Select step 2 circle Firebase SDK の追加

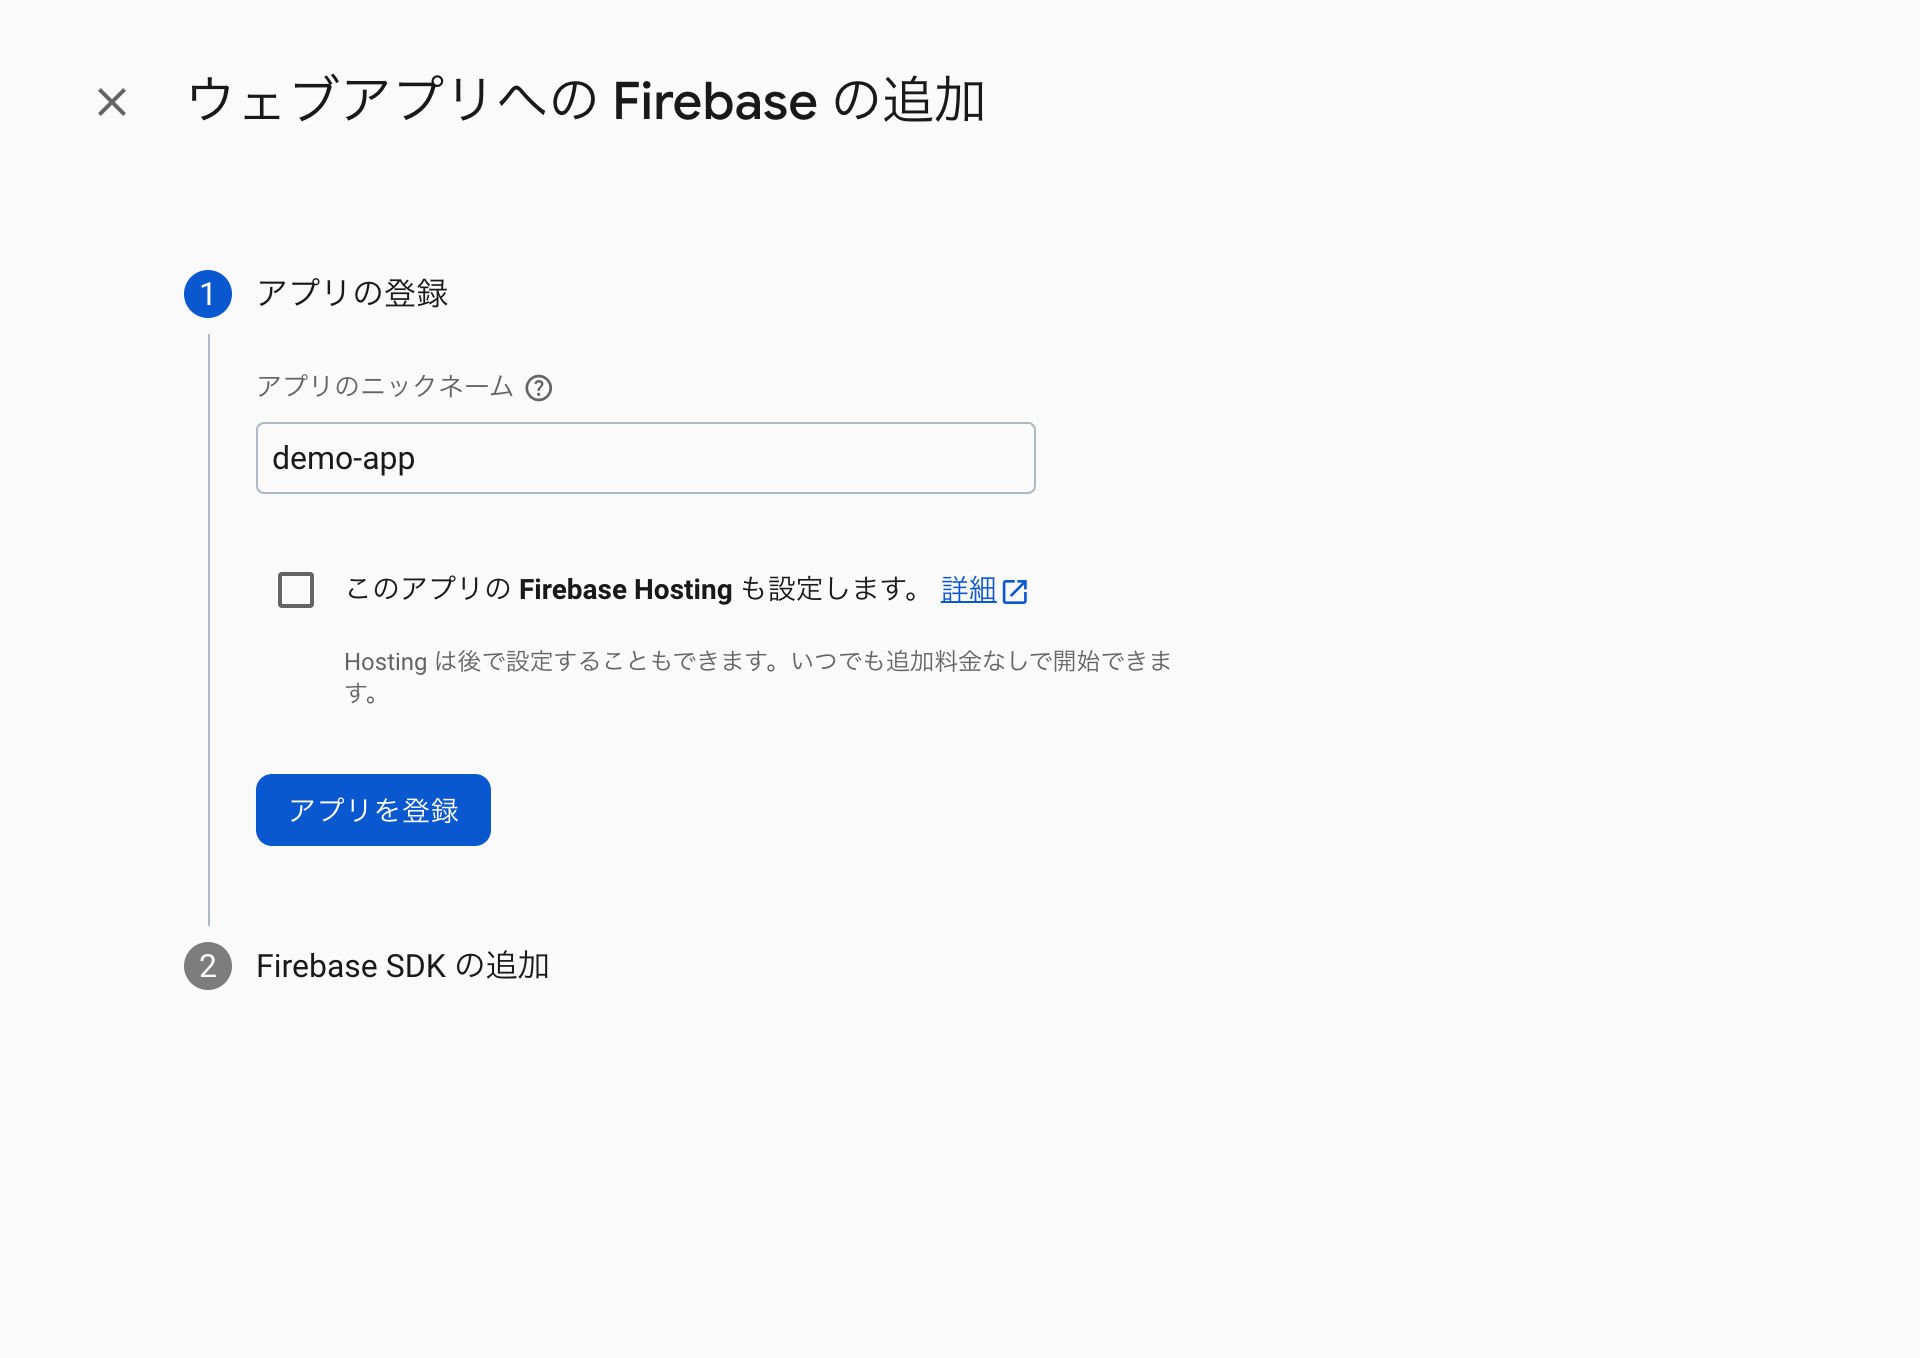208,966
